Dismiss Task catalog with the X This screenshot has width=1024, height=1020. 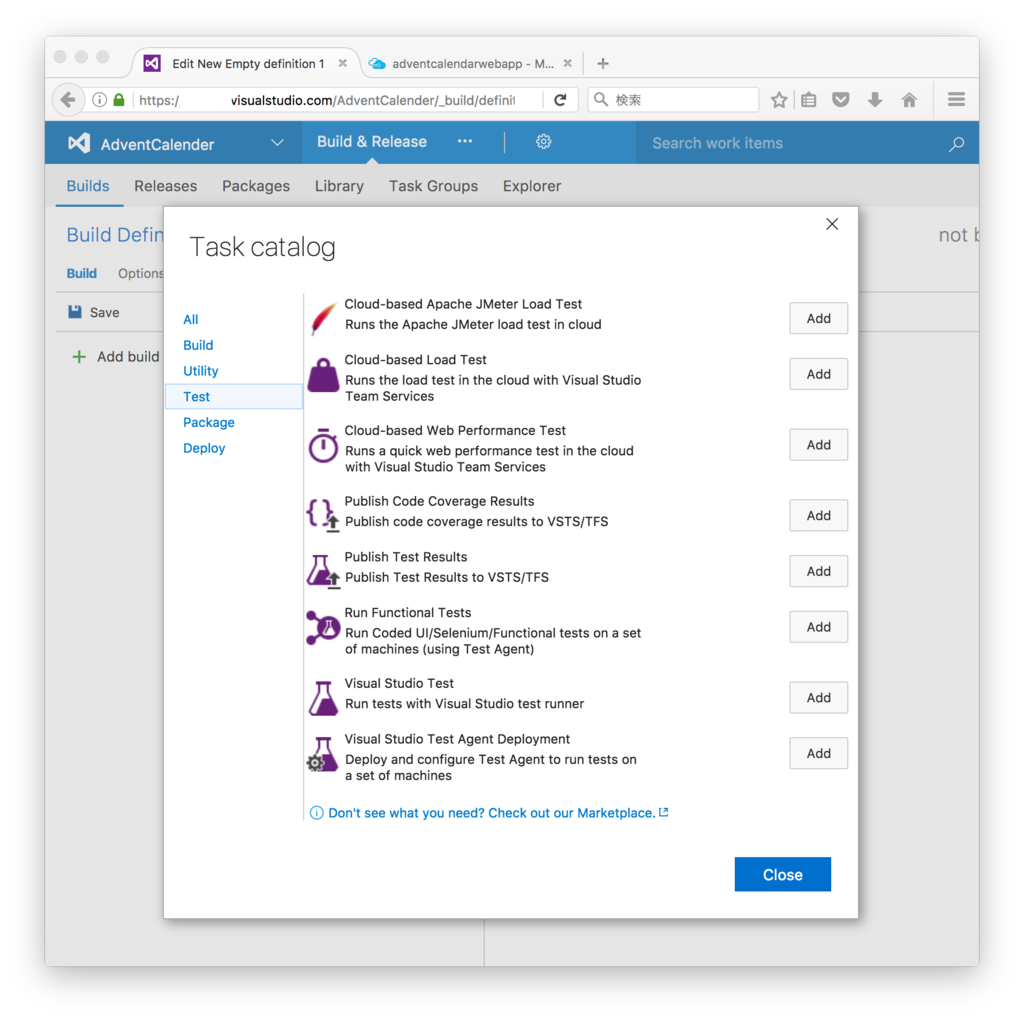coord(832,224)
